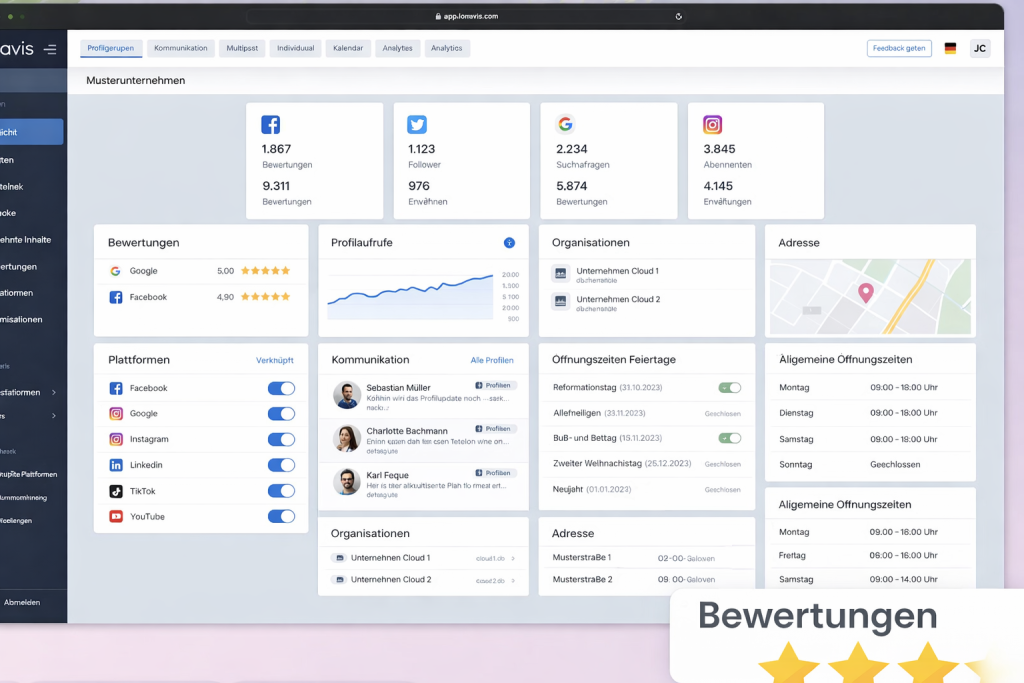Click the Google icon in the Suchanfragen card
This screenshot has width=1024, height=683.
pos(565,125)
